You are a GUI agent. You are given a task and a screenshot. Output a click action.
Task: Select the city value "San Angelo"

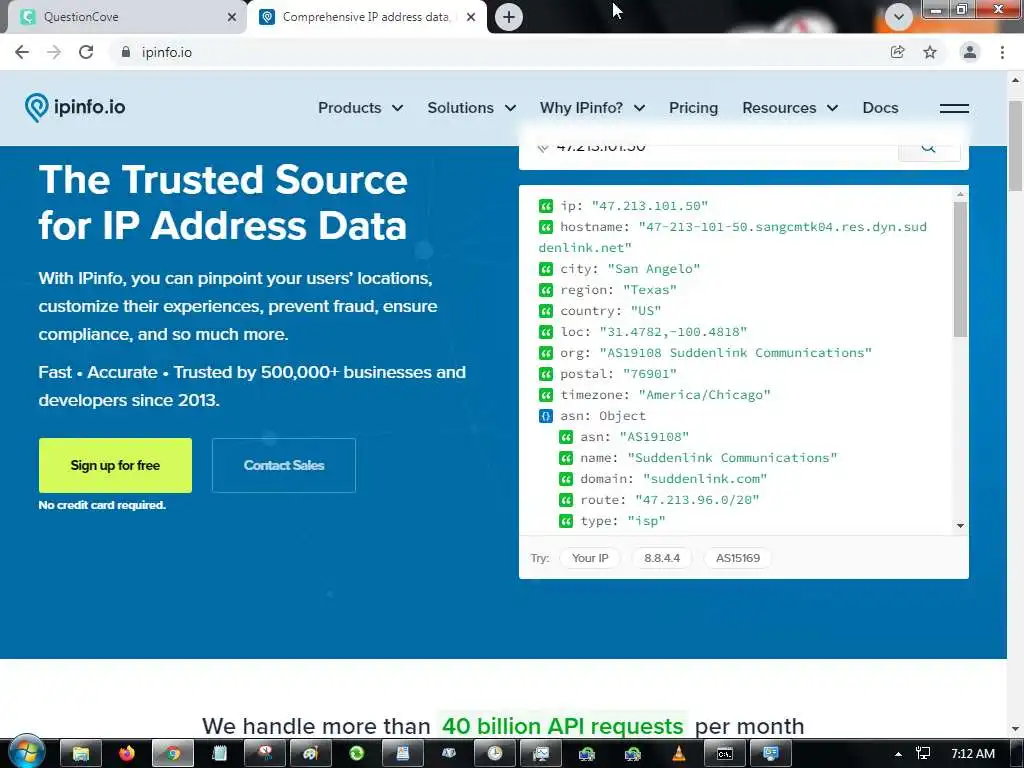[654, 269]
